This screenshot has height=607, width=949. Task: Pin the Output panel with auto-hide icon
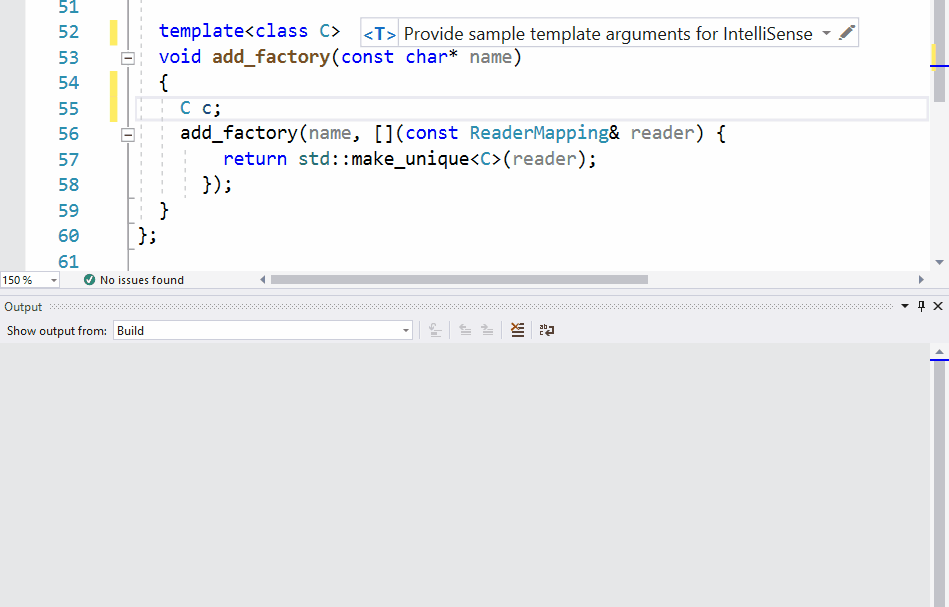(921, 306)
